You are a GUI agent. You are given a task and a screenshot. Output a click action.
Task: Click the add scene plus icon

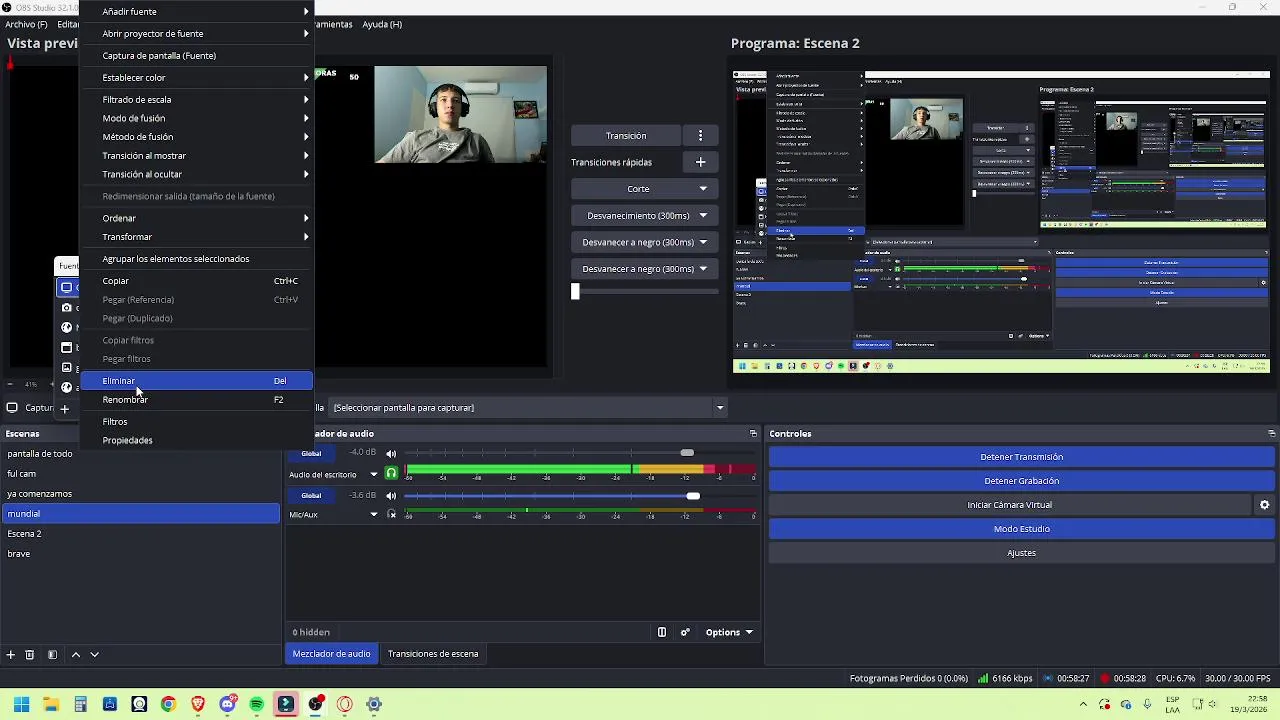click(x=11, y=654)
